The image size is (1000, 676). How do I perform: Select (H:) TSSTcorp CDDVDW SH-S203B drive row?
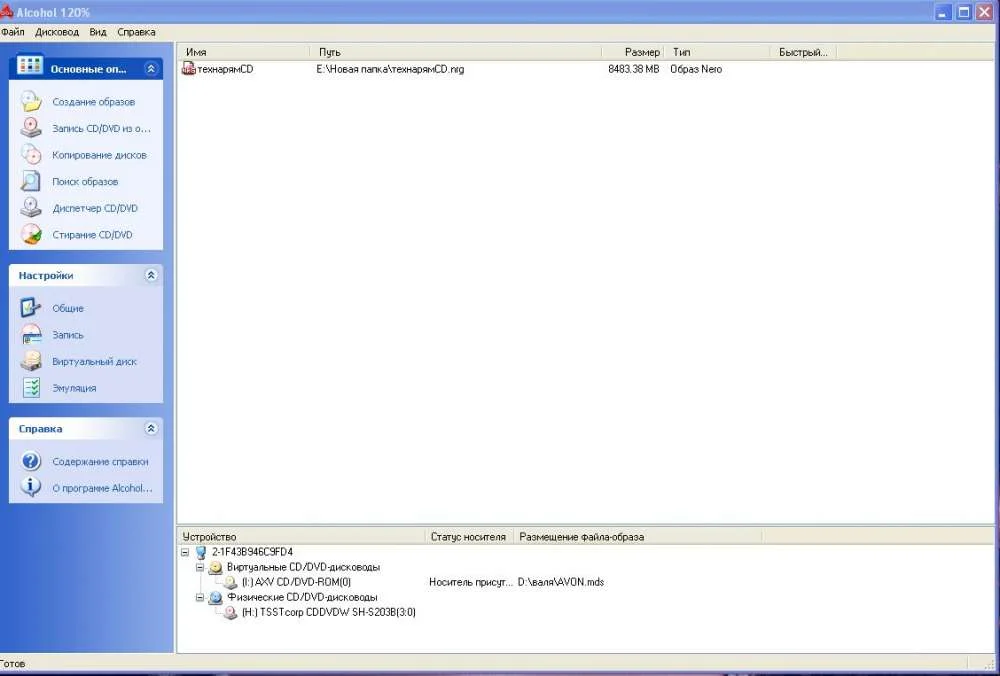pyautogui.click(x=329, y=613)
